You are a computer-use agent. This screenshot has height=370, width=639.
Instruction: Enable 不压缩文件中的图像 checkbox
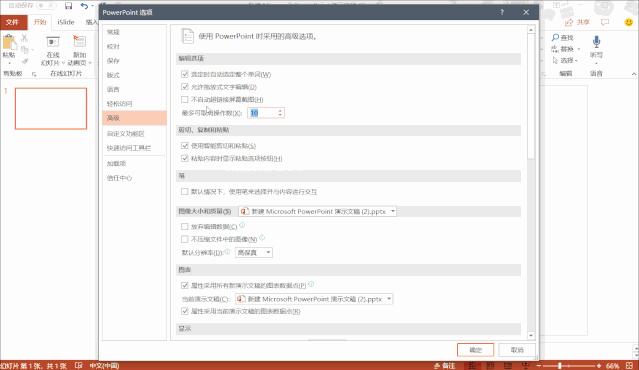point(185,239)
